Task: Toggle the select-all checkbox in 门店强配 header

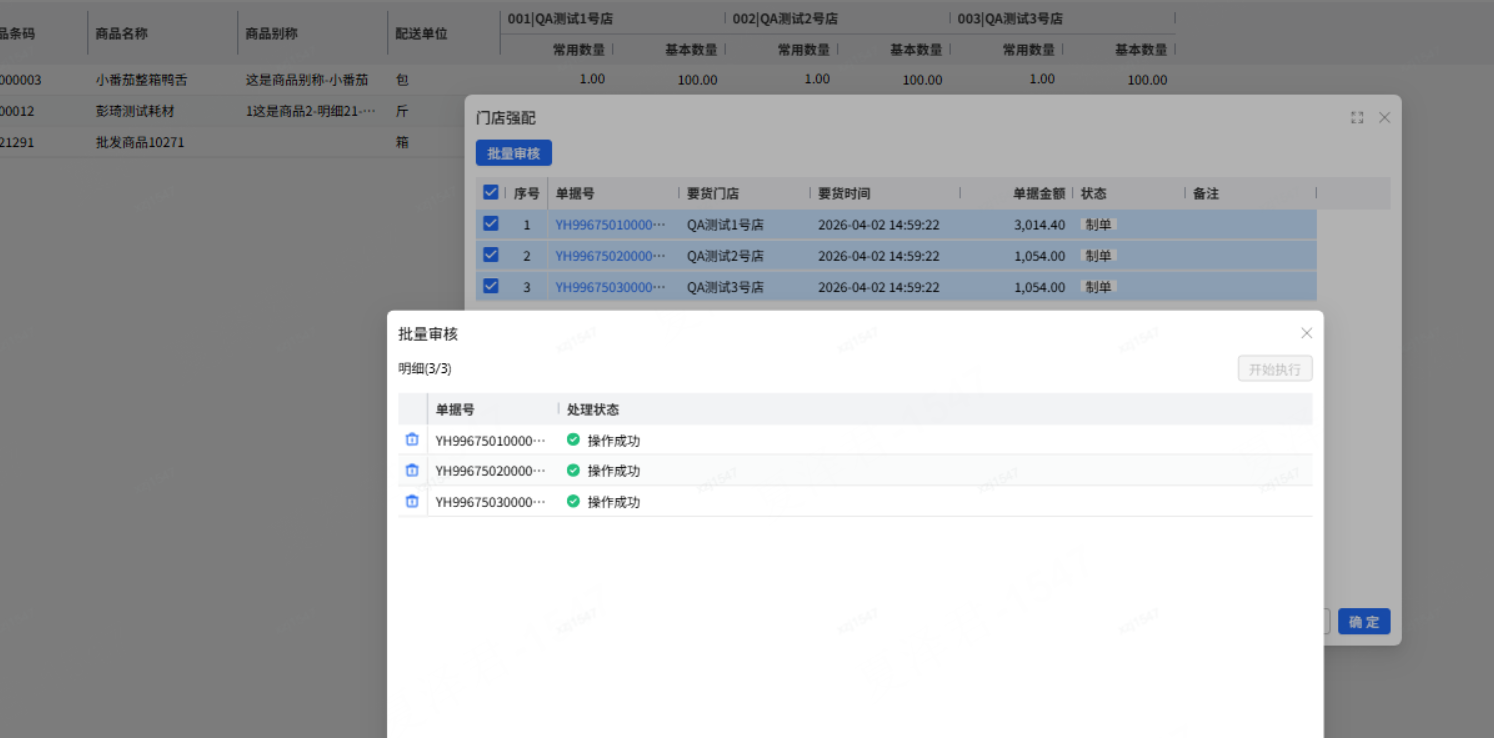Action: pos(490,193)
